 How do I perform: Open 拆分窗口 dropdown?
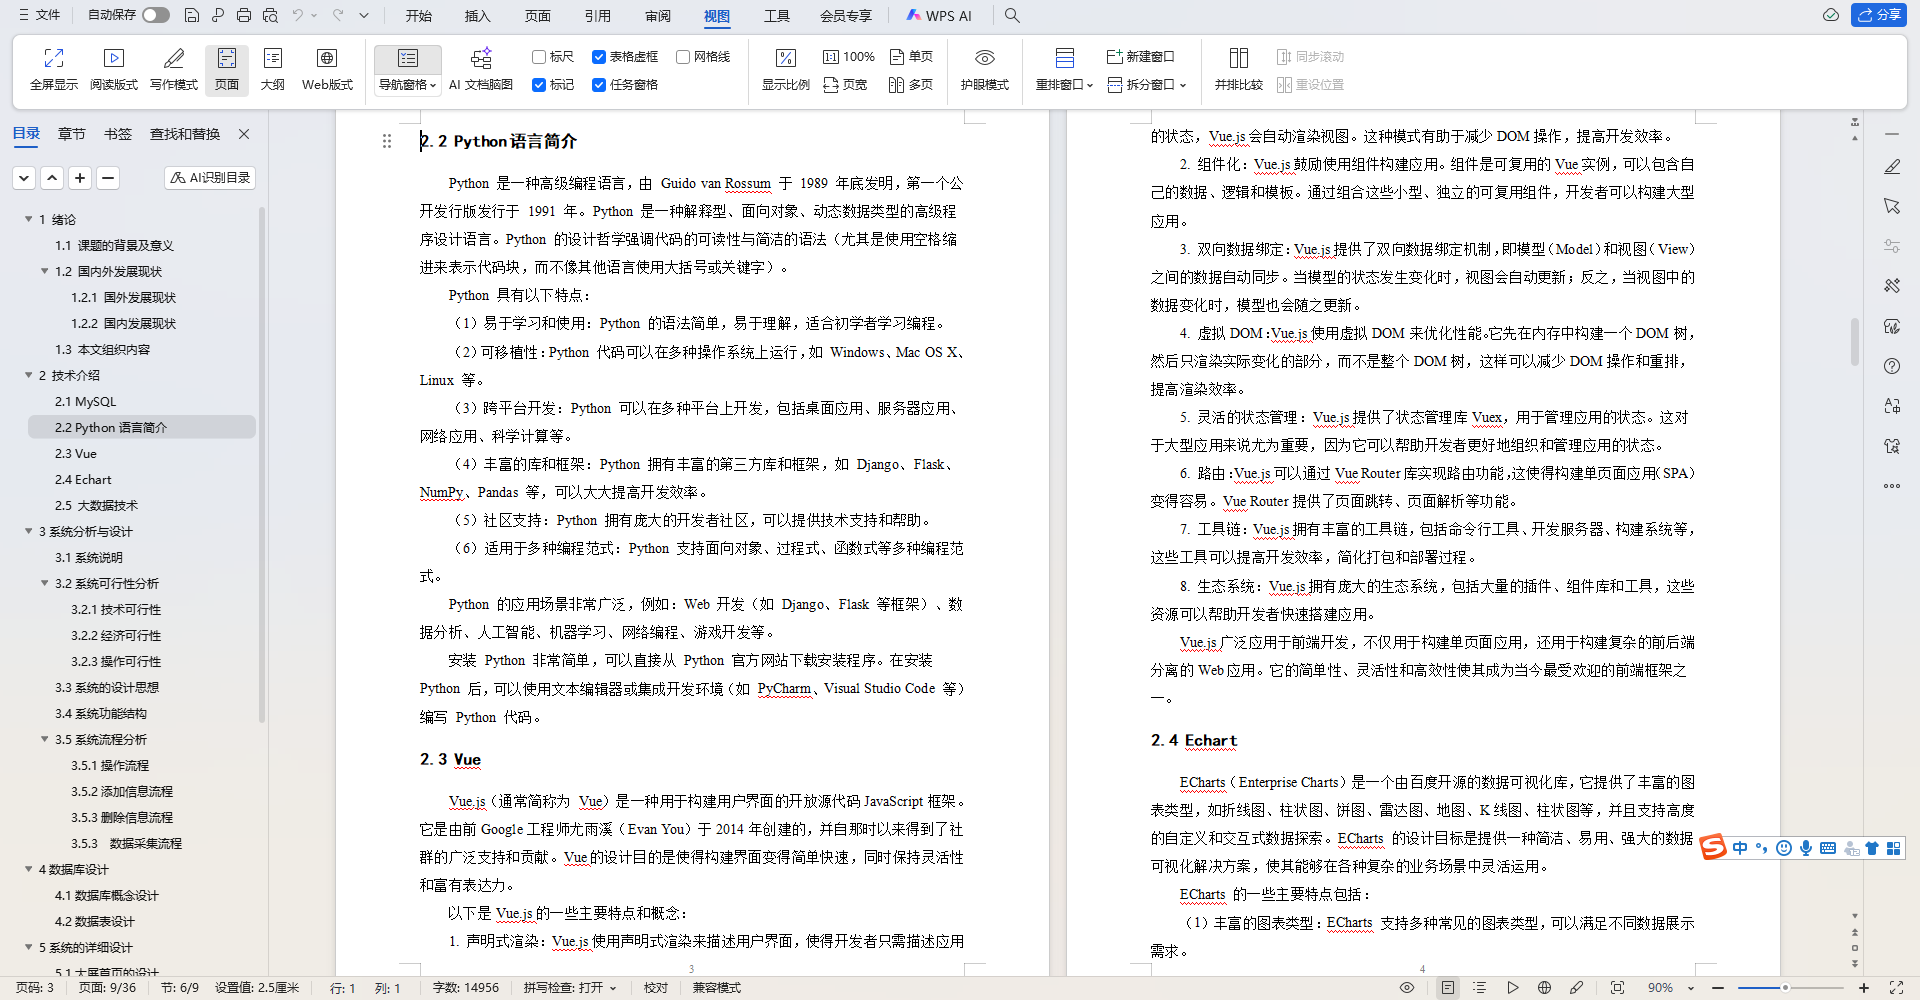(1147, 85)
